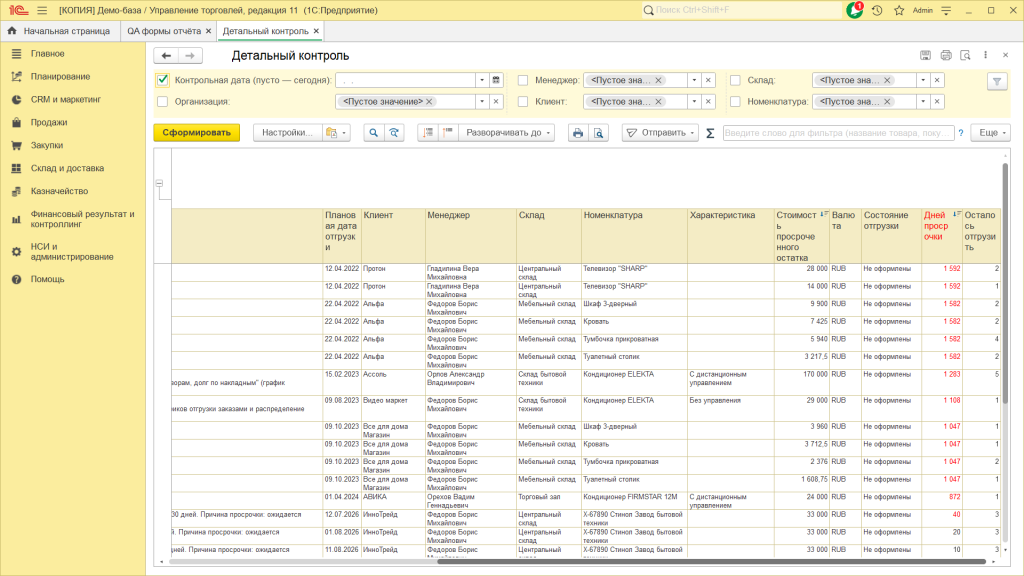Open the control date dropdown arrow

pos(482,80)
